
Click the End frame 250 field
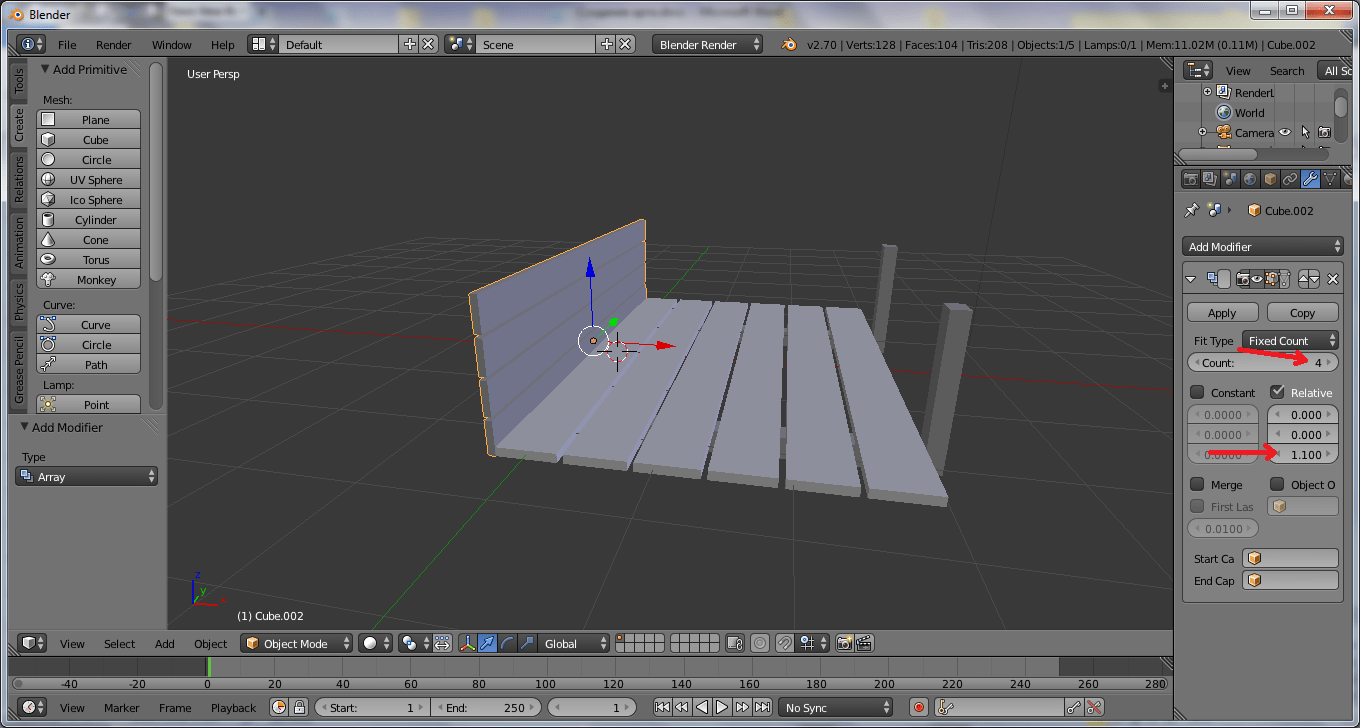tap(485, 707)
